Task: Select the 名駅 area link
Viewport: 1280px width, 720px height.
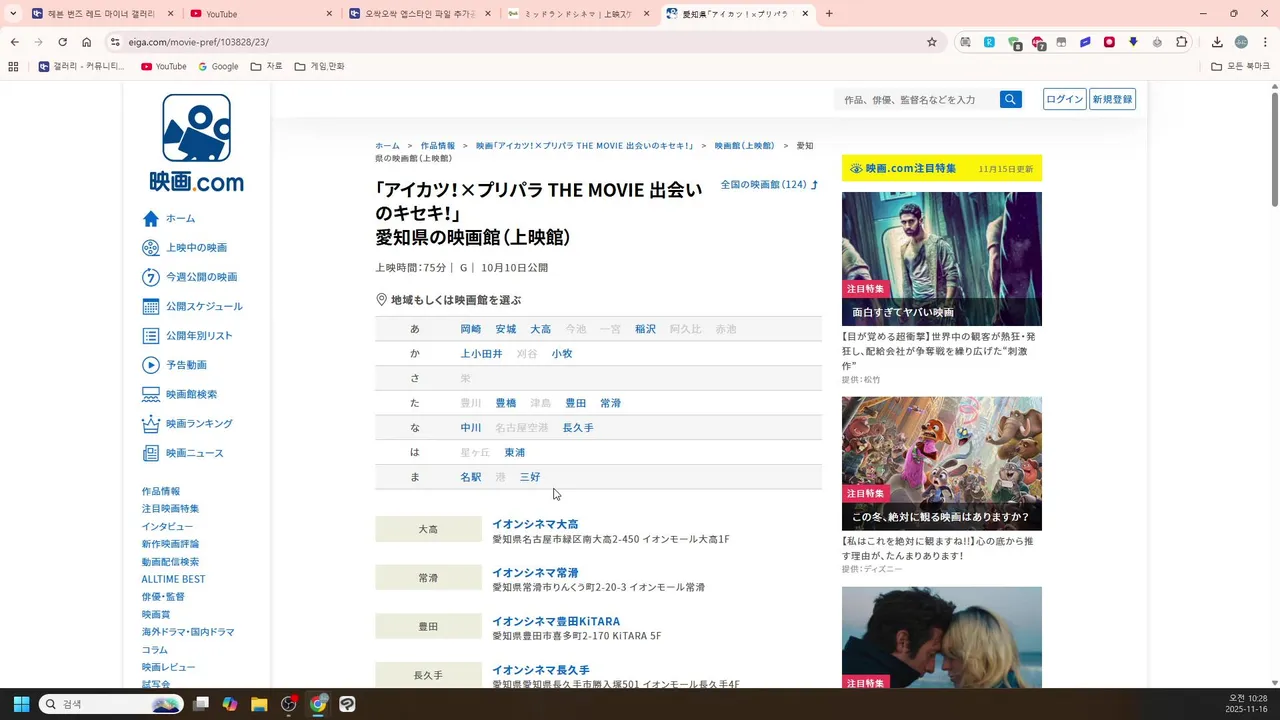Action: pos(470,477)
